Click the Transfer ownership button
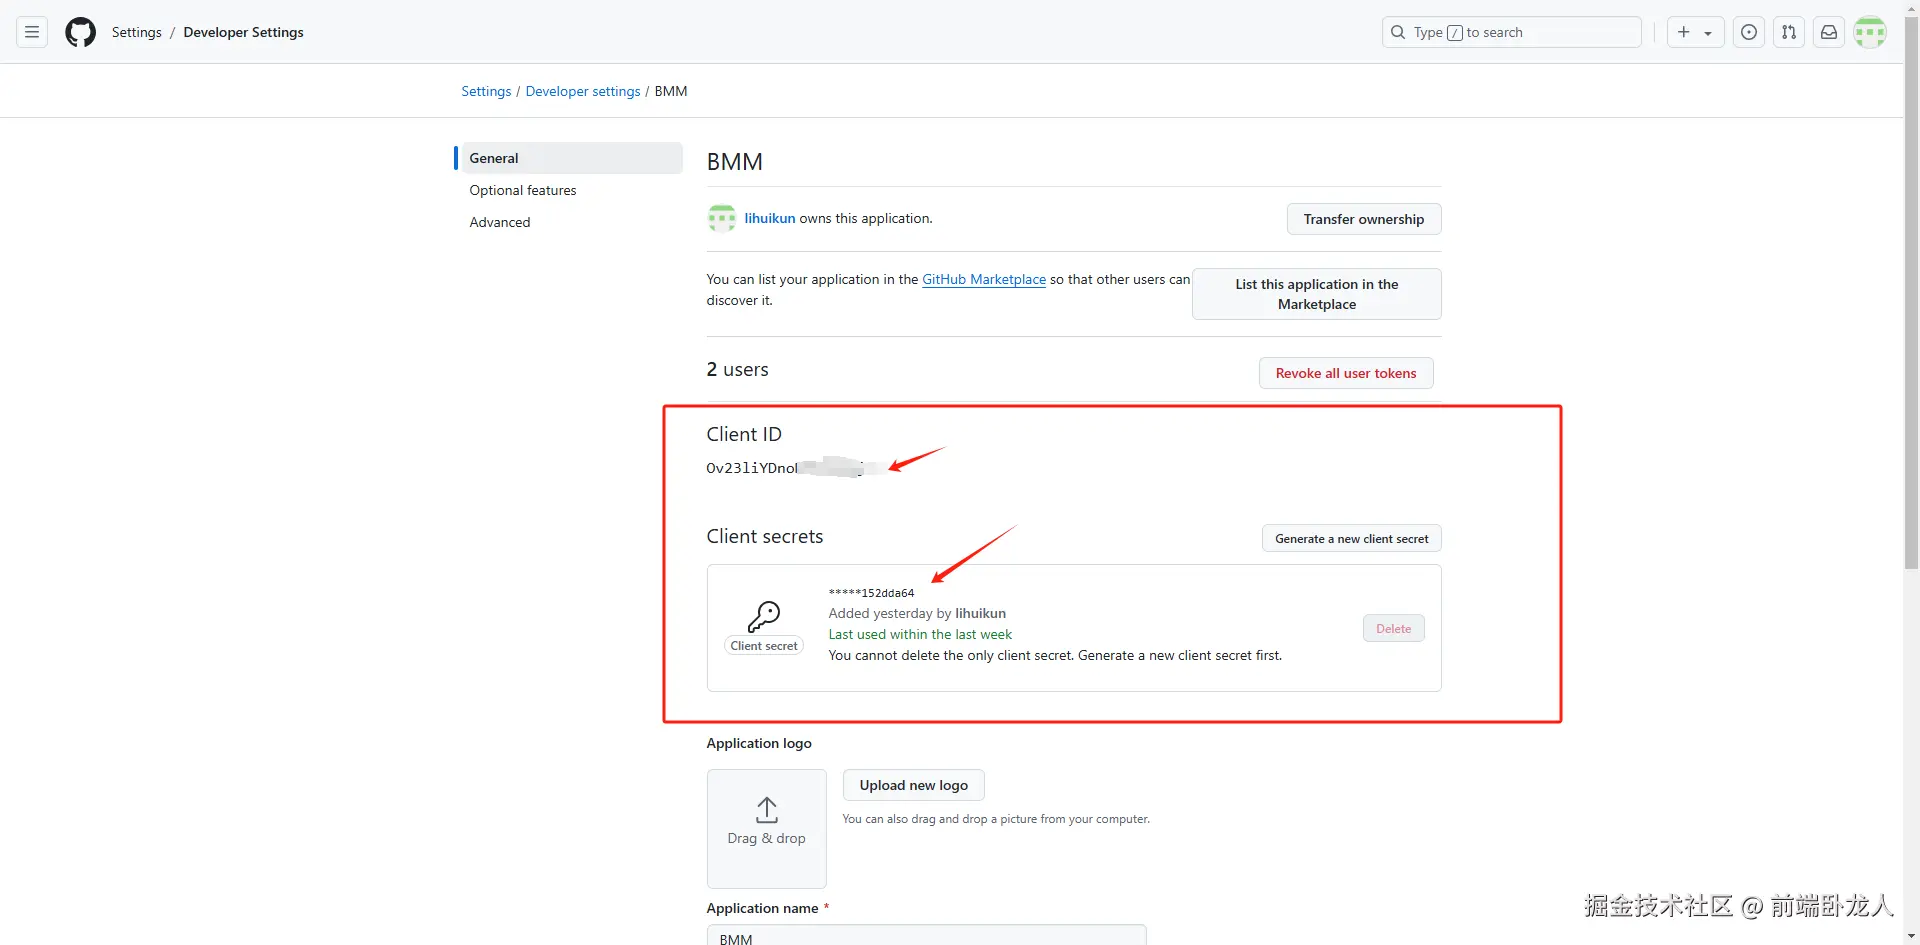This screenshot has height=945, width=1920. pyautogui.click(x=1363, y=219)
